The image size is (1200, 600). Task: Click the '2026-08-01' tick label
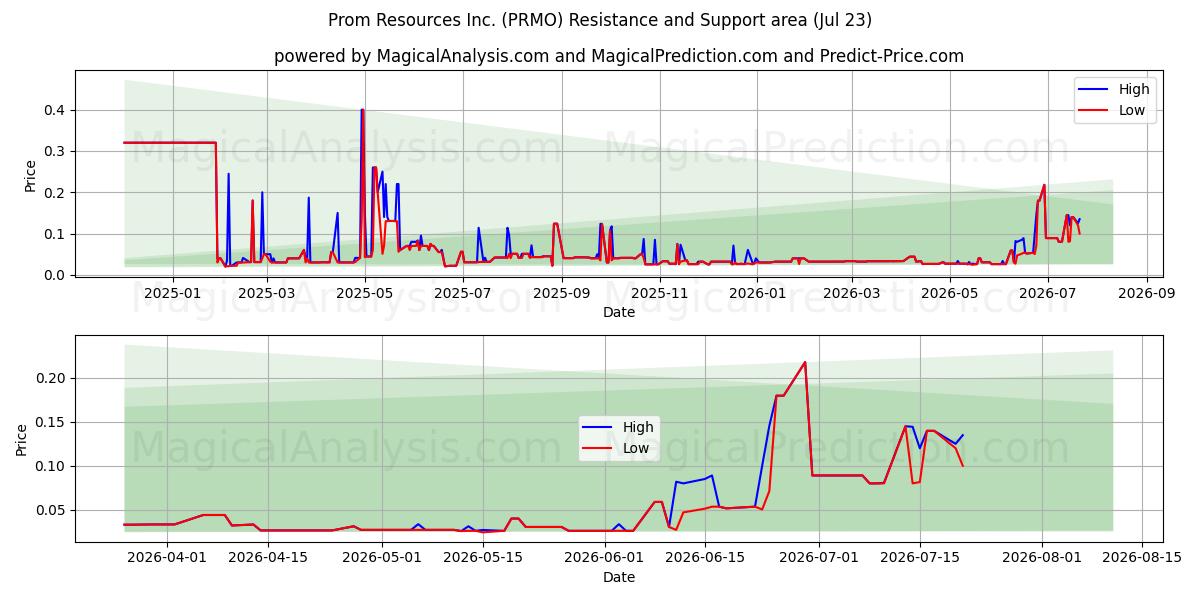1043,559
